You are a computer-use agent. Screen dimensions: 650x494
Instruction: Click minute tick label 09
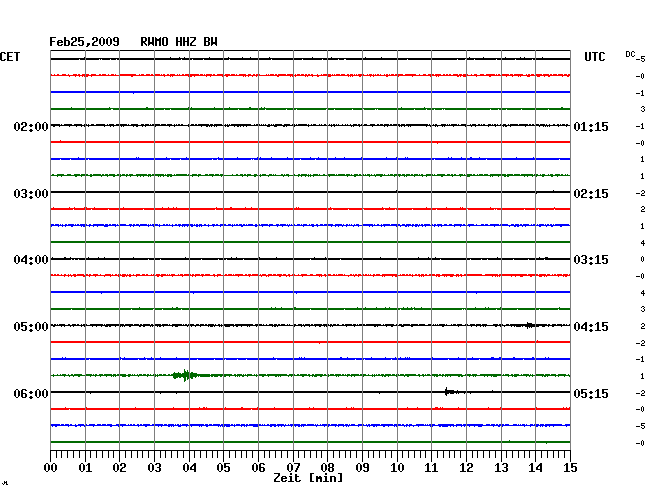[x=362, y=468]
